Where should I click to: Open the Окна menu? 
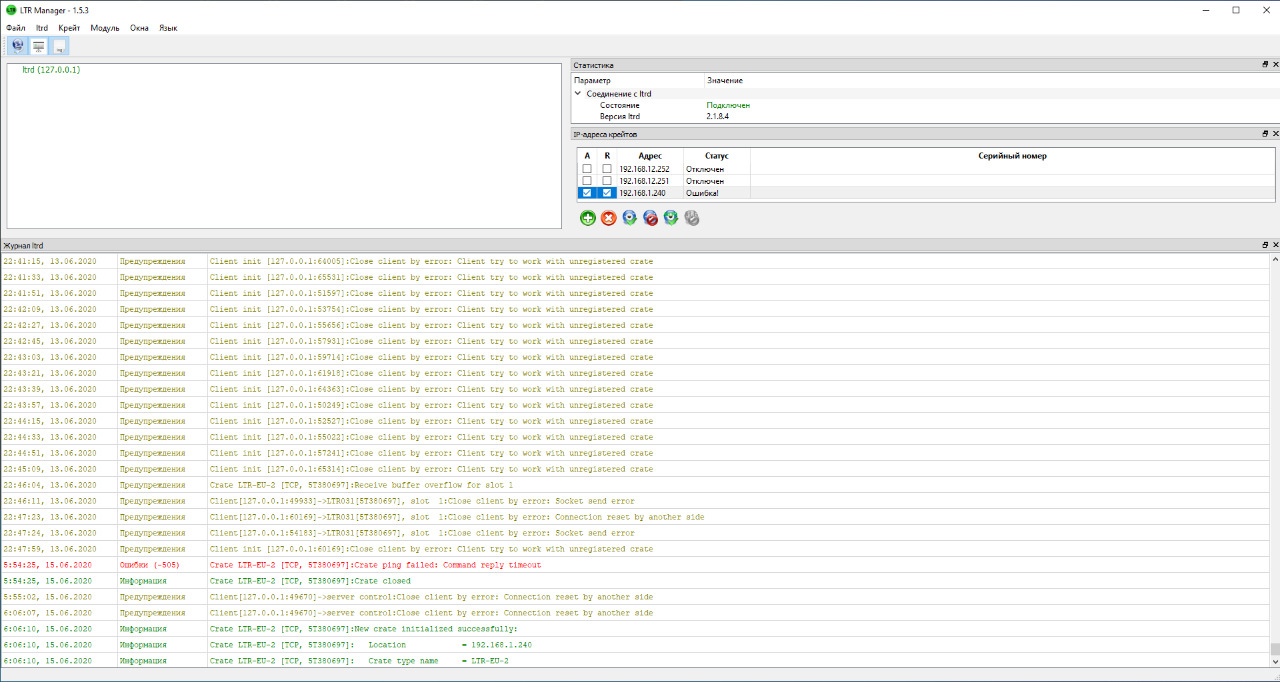[x=139, y=28]
